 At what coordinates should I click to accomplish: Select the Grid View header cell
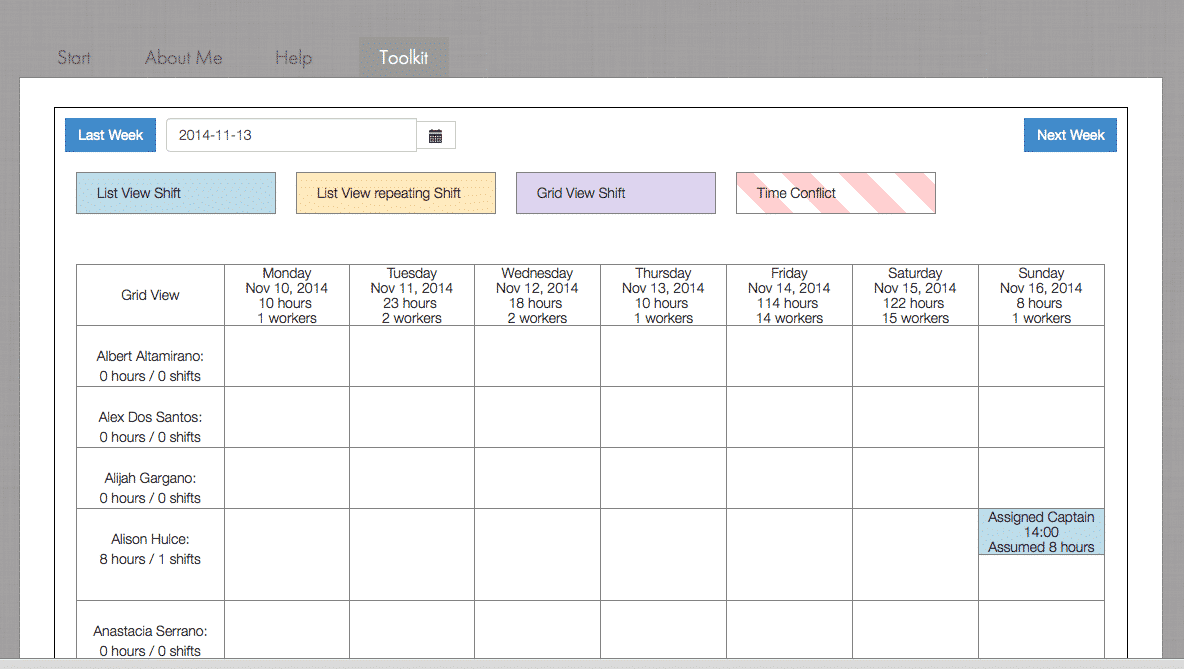click(150, 295)
